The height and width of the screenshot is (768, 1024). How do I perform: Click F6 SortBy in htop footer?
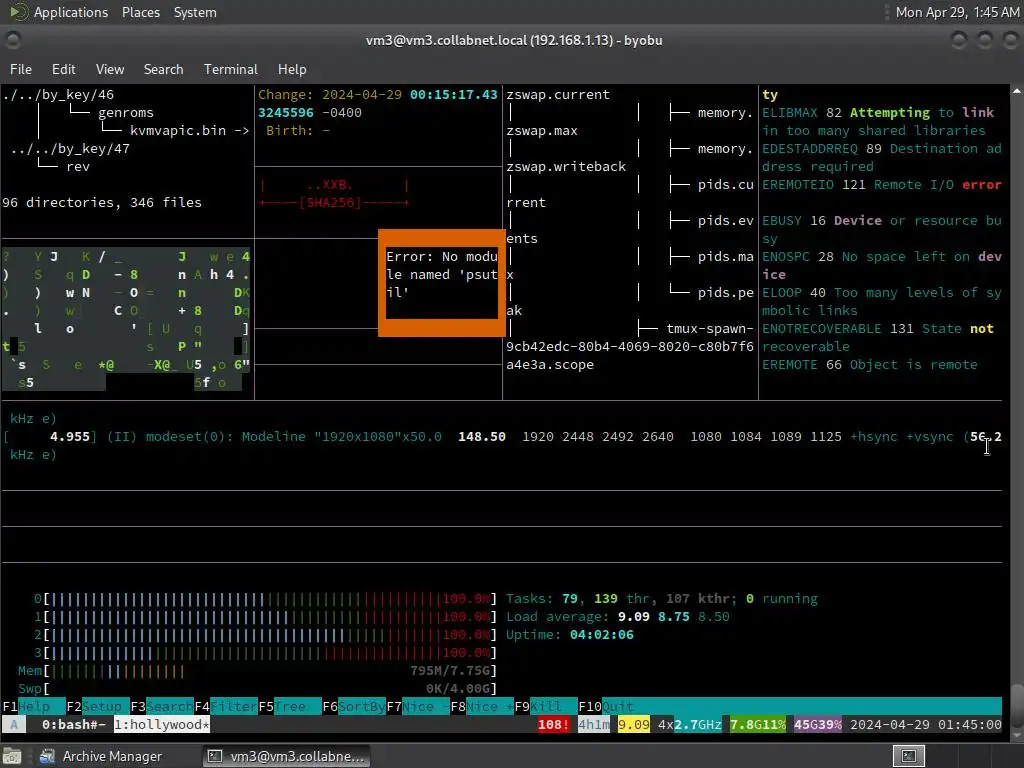[x=353, y=707]
